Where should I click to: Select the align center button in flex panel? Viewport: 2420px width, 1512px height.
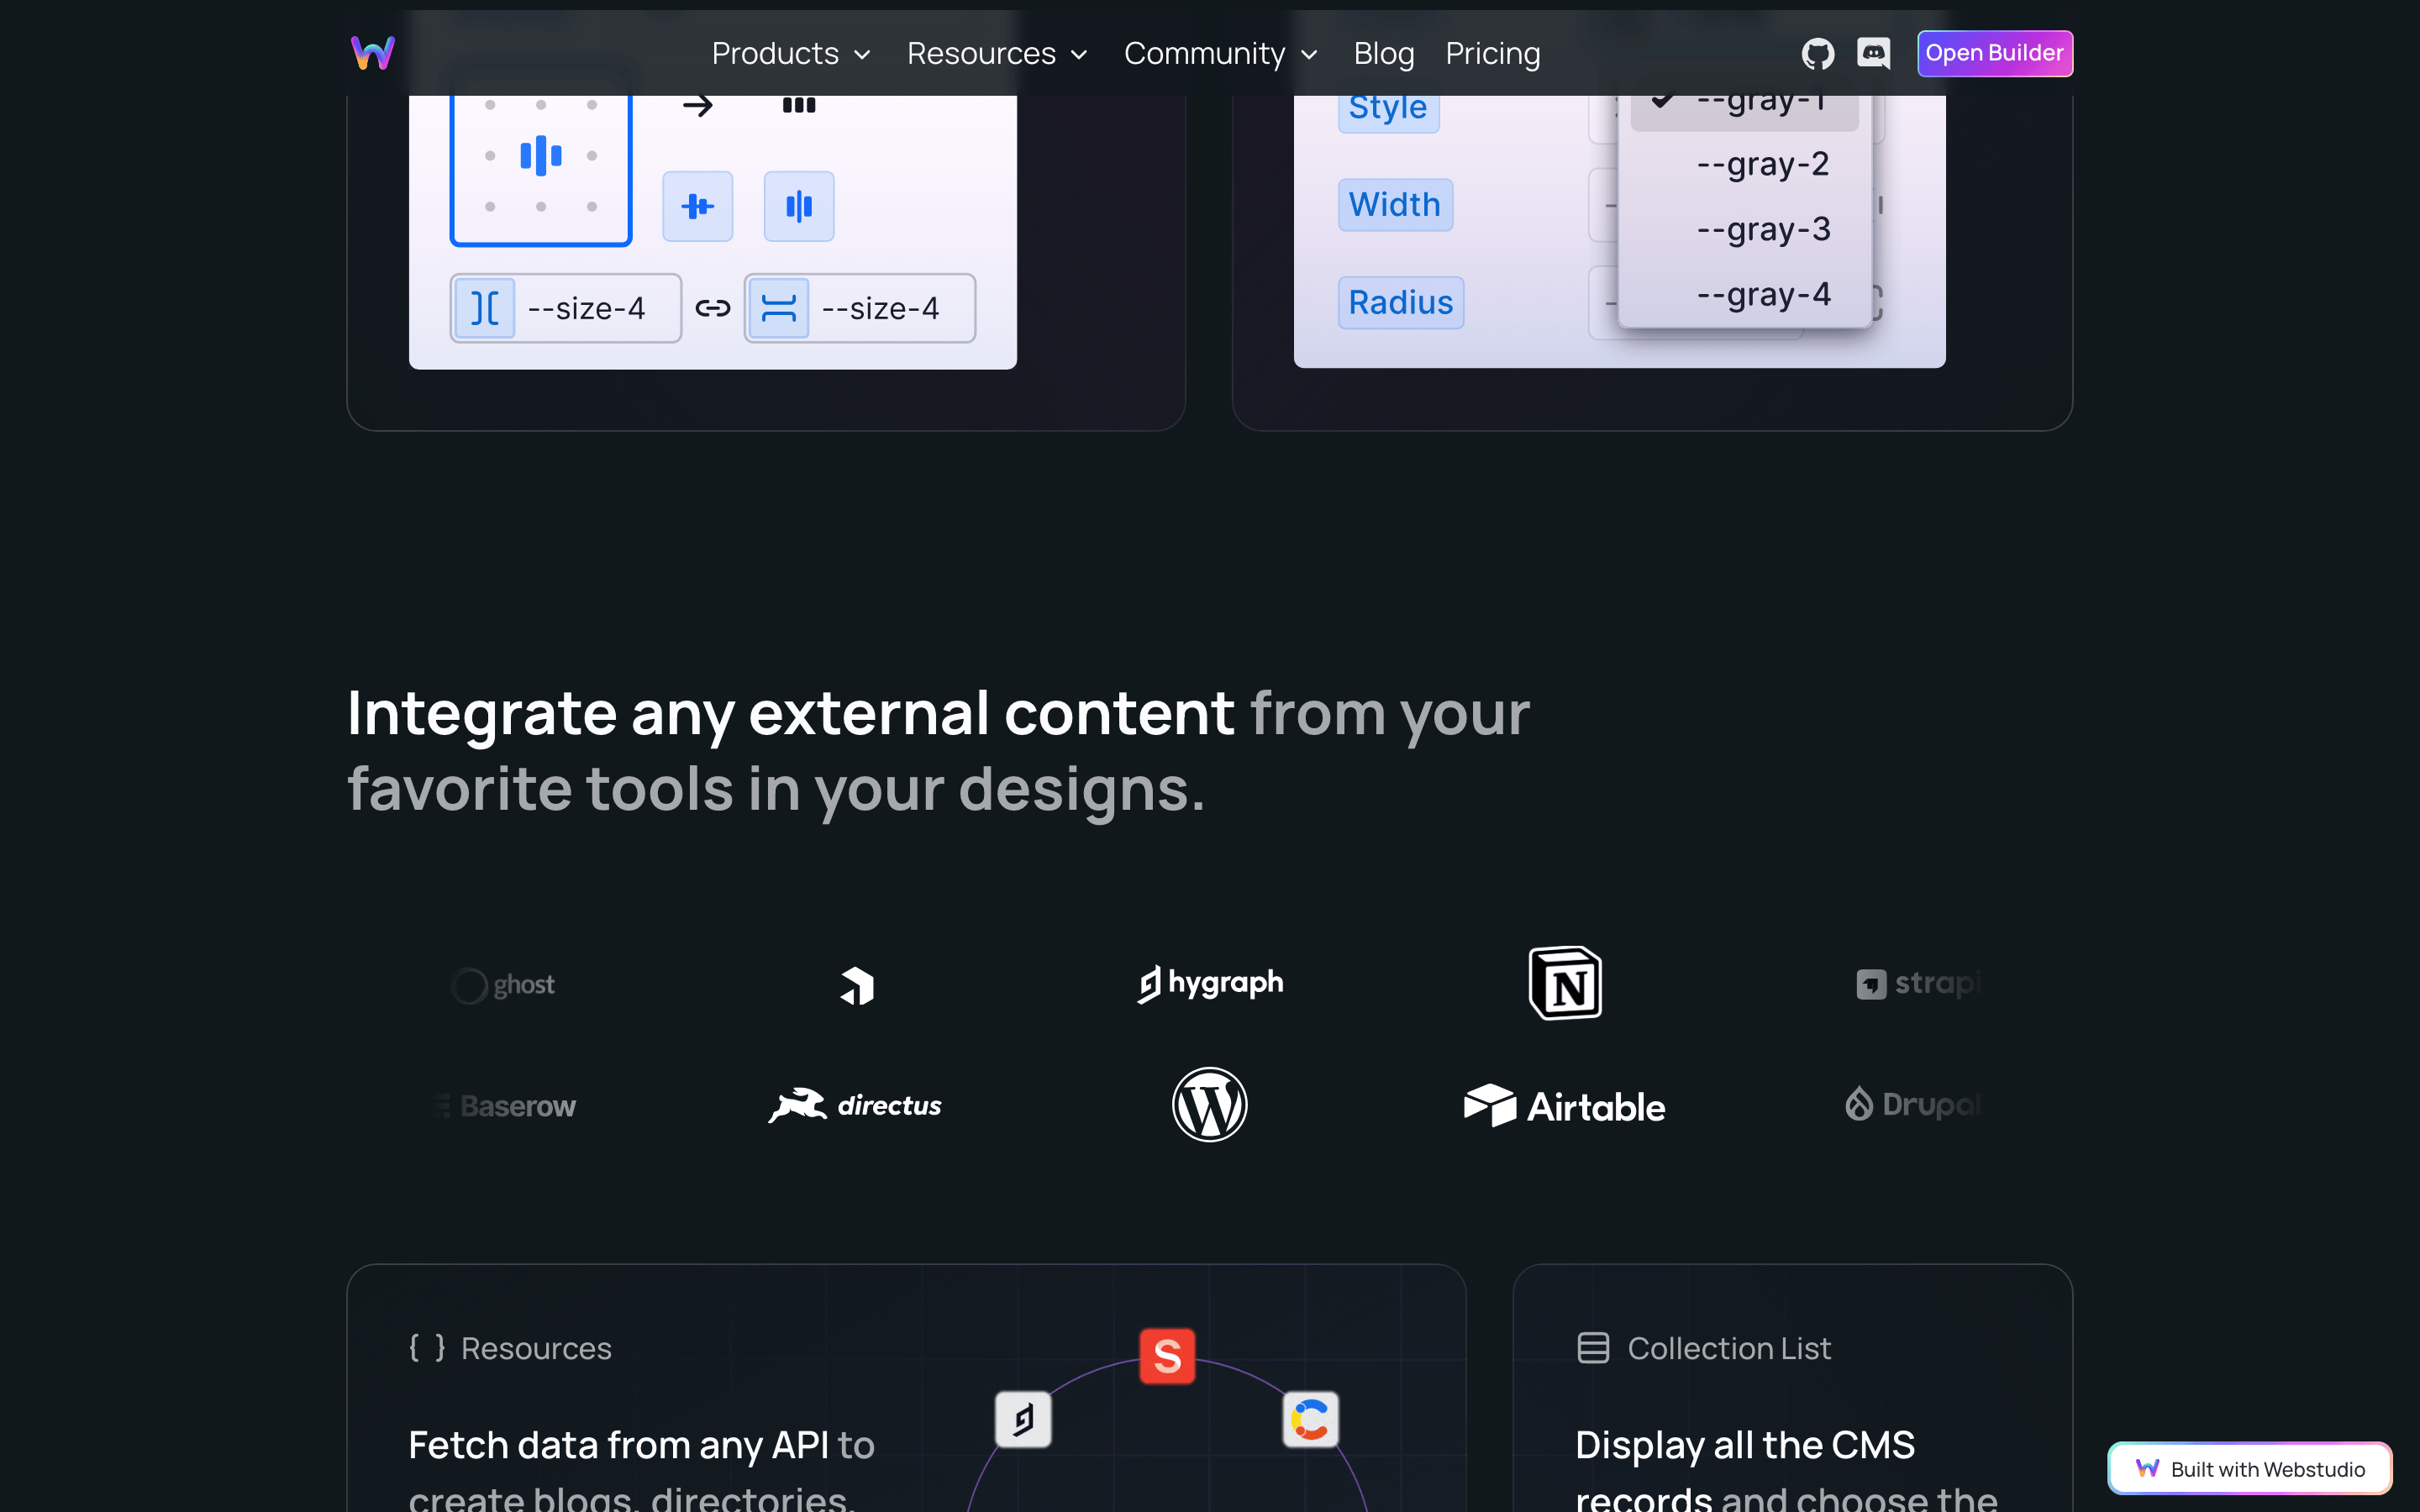(698, 206)
